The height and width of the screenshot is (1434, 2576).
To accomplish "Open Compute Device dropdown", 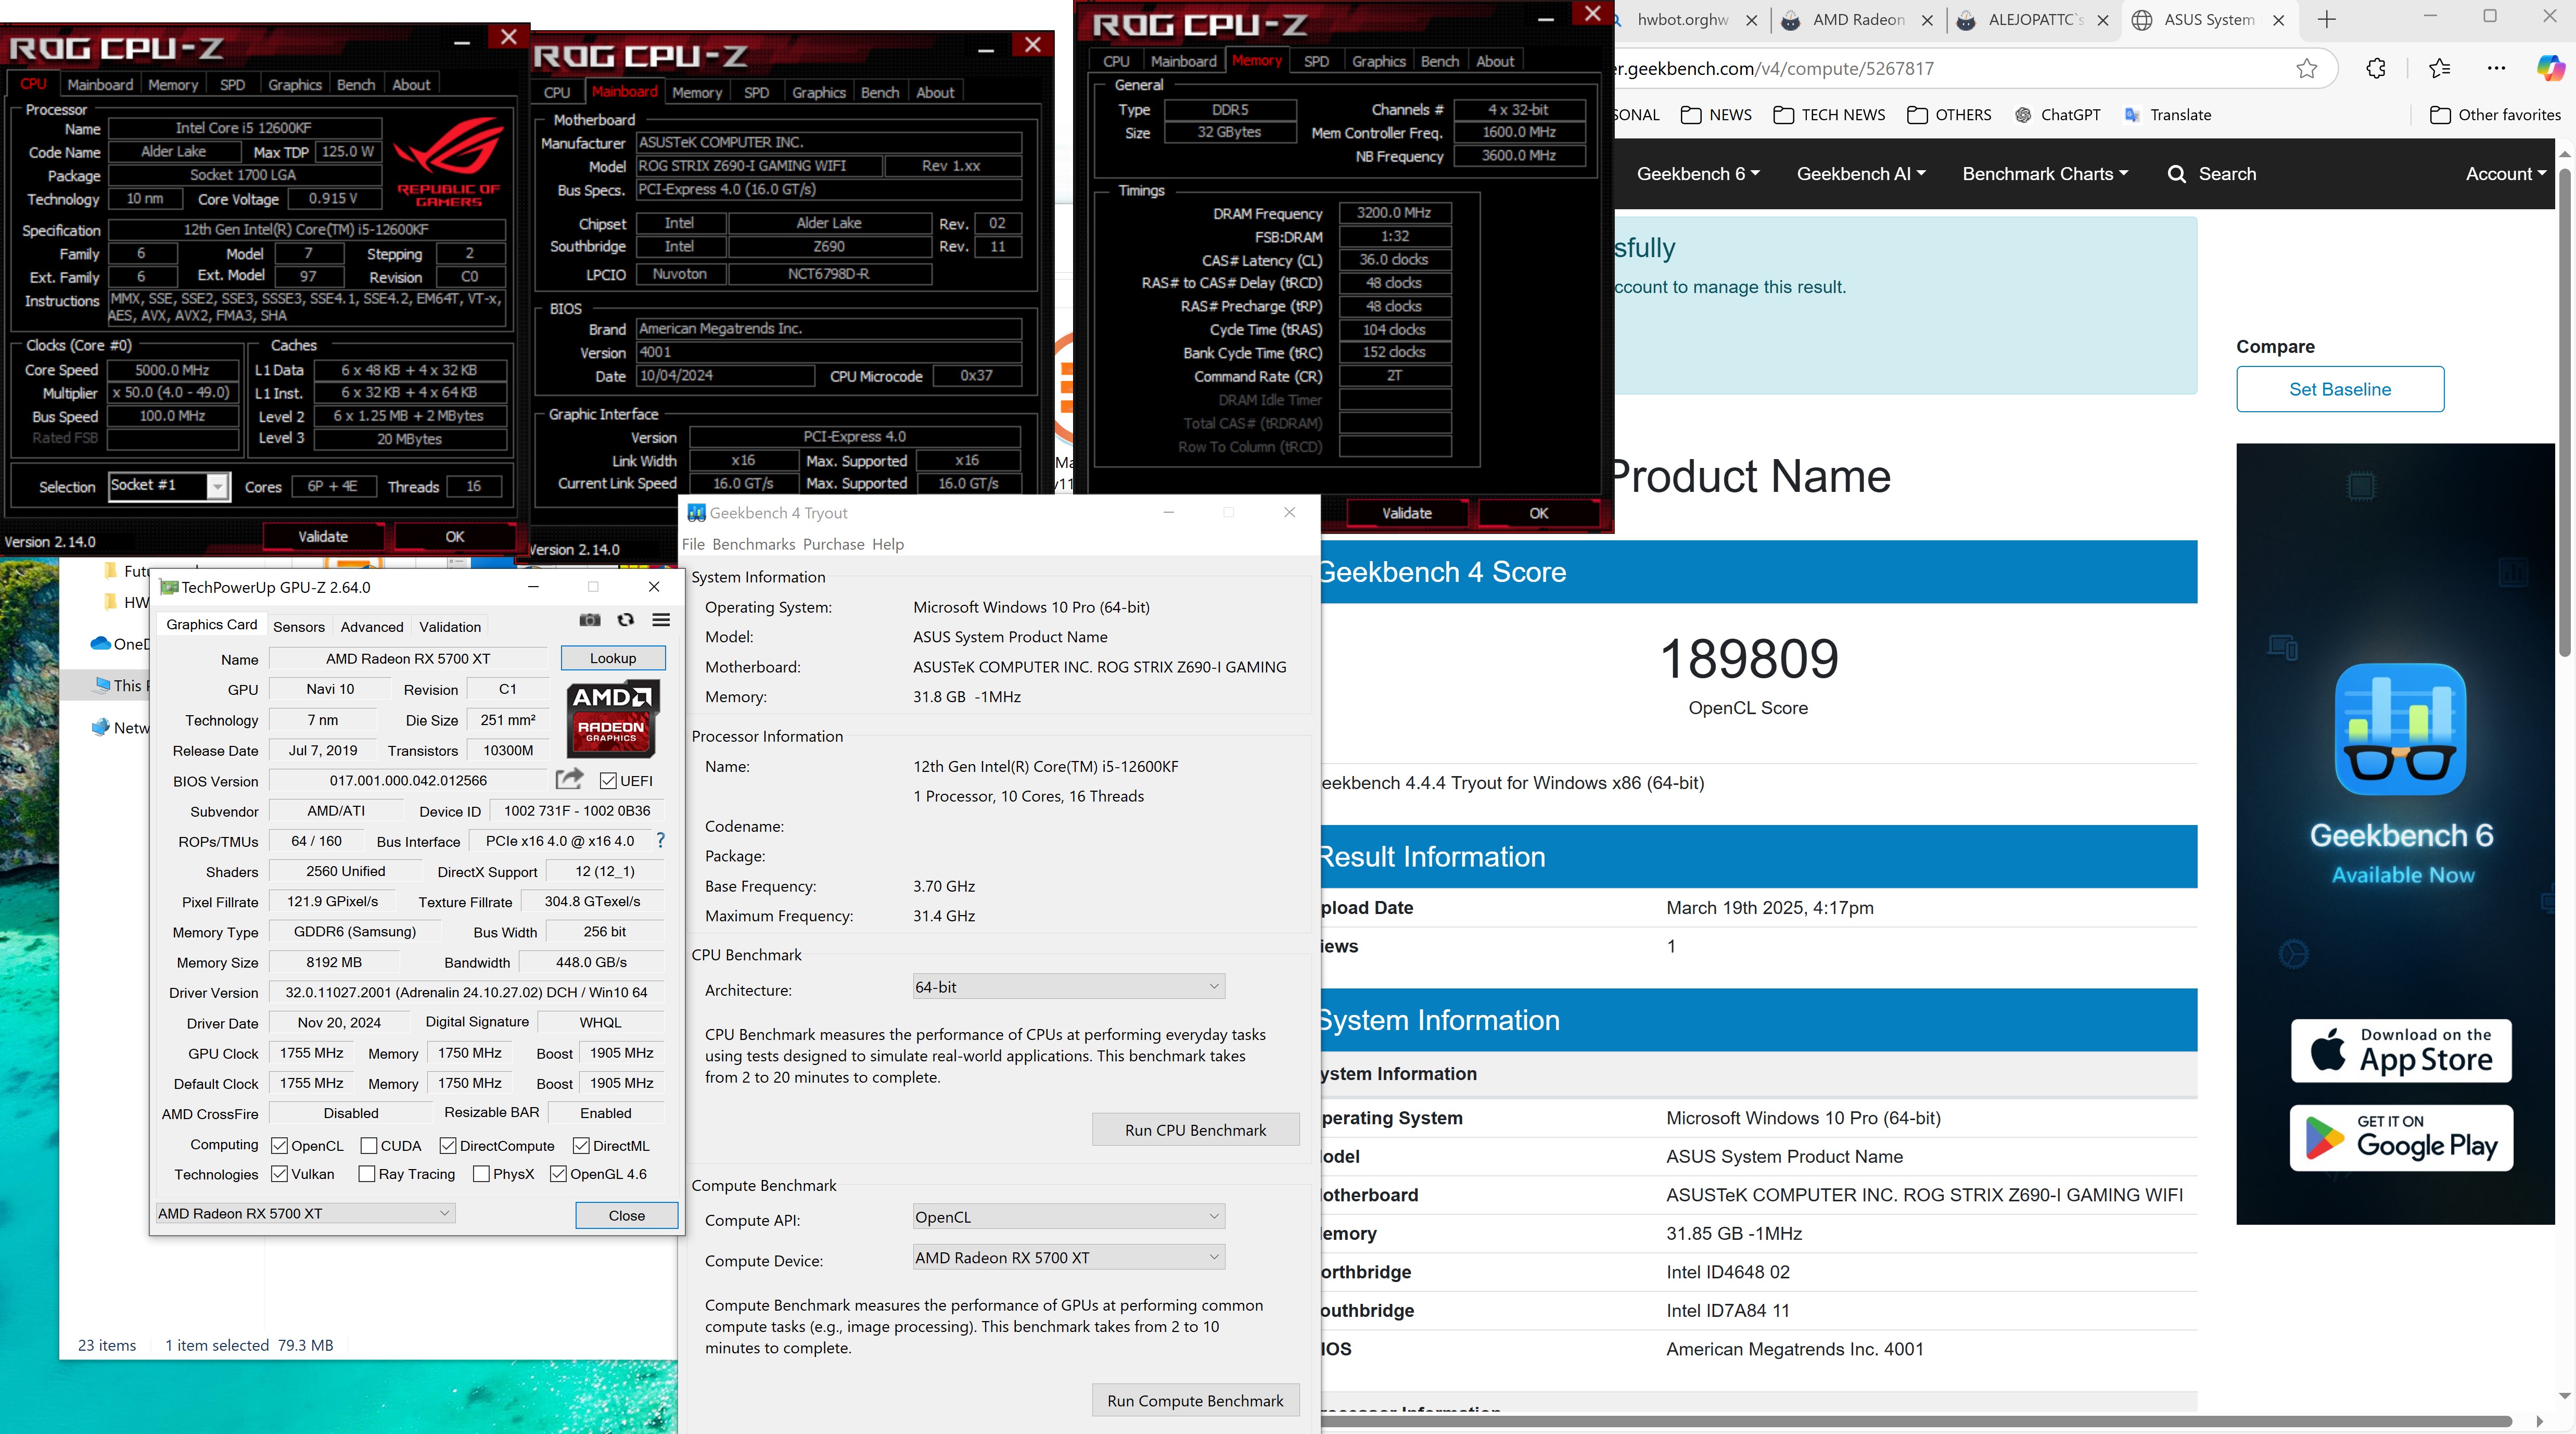I will point(1068,1258).
